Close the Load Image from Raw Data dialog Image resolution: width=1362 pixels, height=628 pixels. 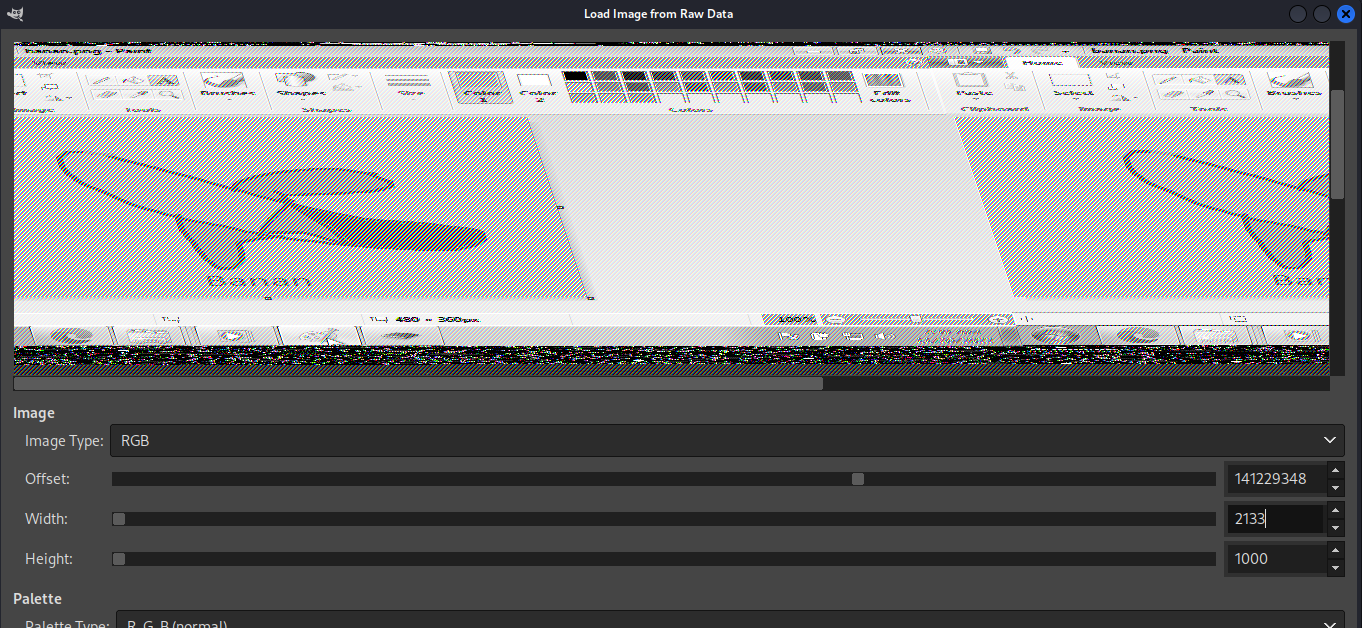1345,14
